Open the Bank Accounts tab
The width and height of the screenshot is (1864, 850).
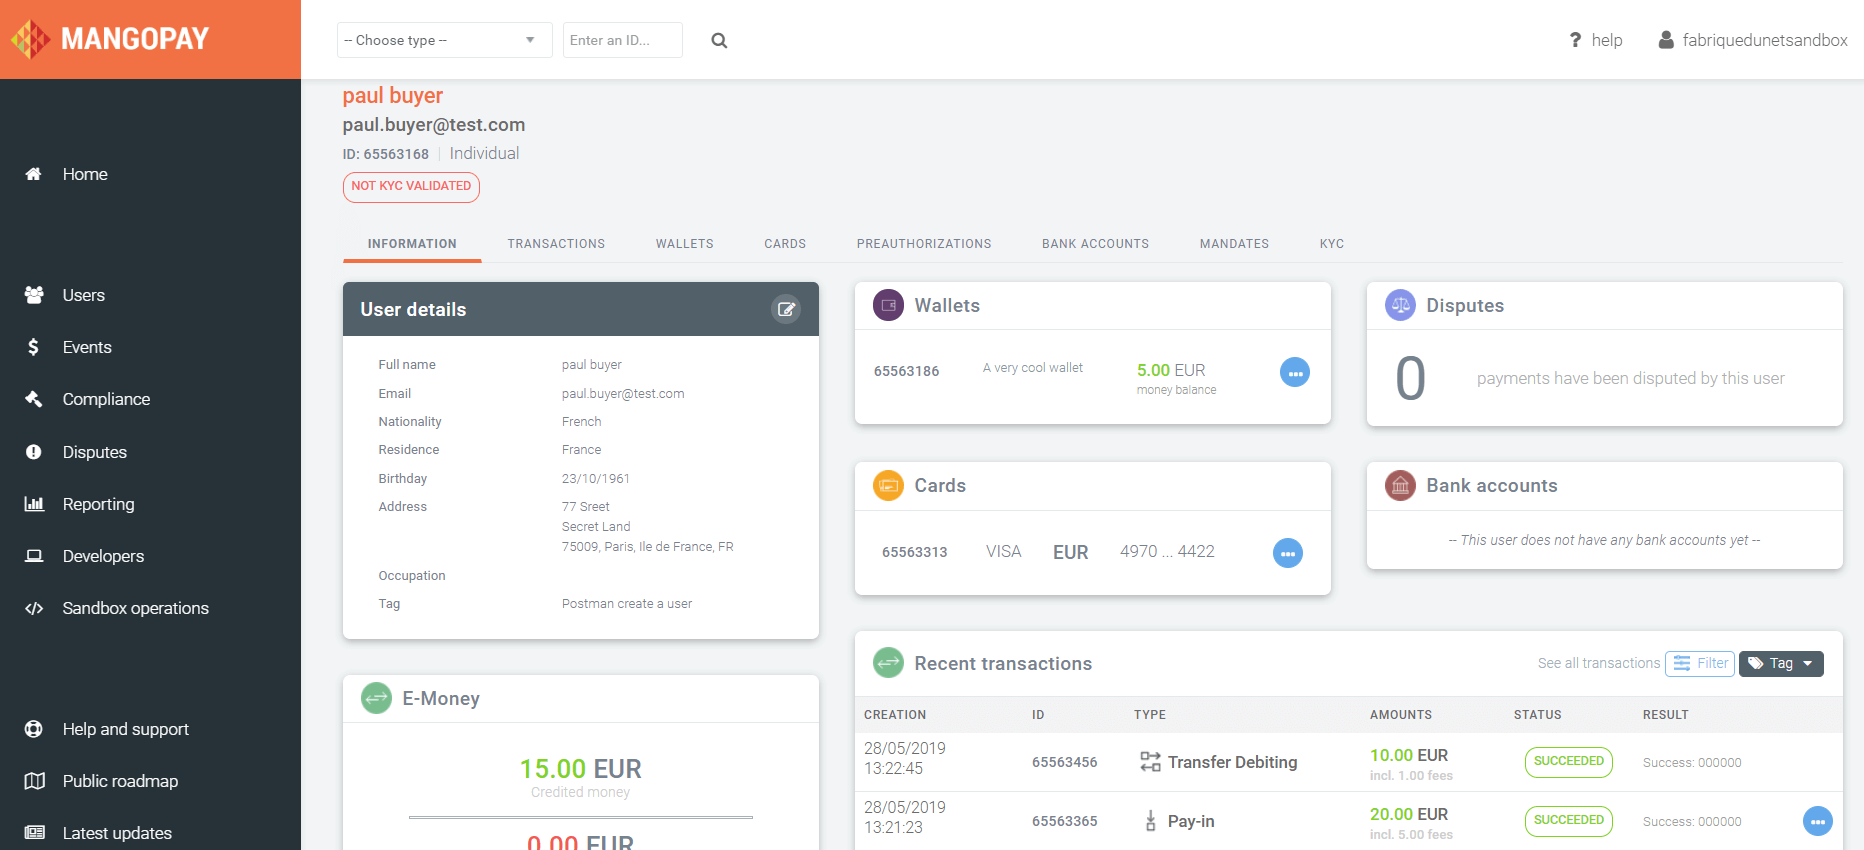[1095, 244]
